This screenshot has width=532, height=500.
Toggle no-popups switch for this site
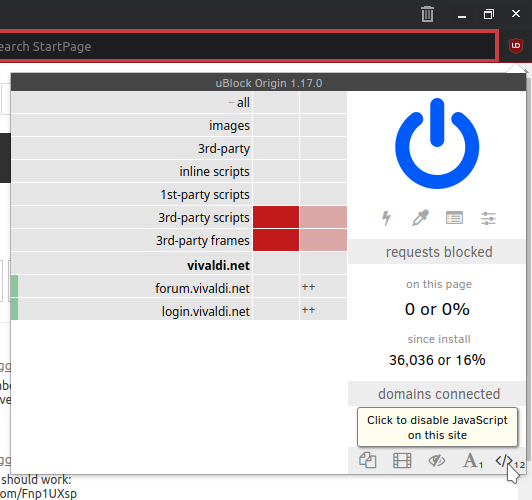(x=367, y=461)
